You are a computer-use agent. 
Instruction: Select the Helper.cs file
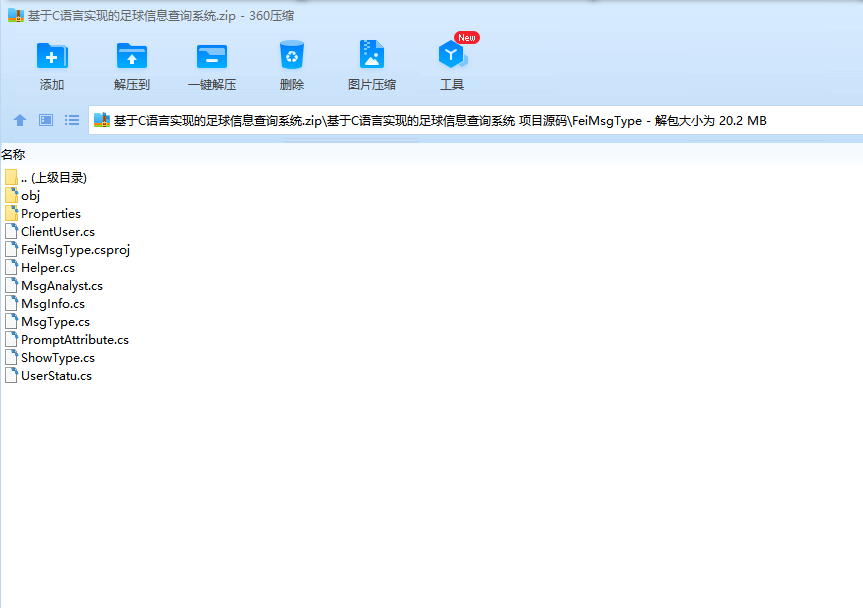pos(48,268)
